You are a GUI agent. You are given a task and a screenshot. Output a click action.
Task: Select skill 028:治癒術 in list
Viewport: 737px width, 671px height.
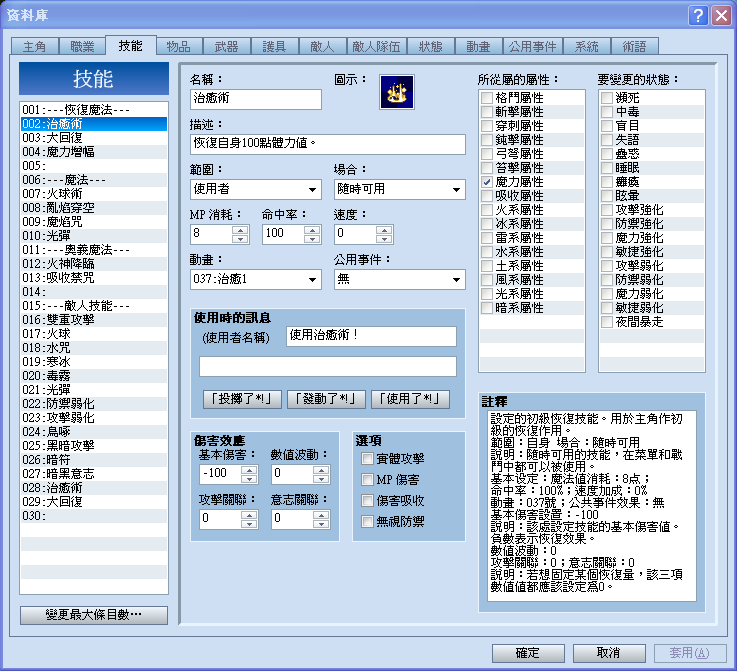(94, 488)
